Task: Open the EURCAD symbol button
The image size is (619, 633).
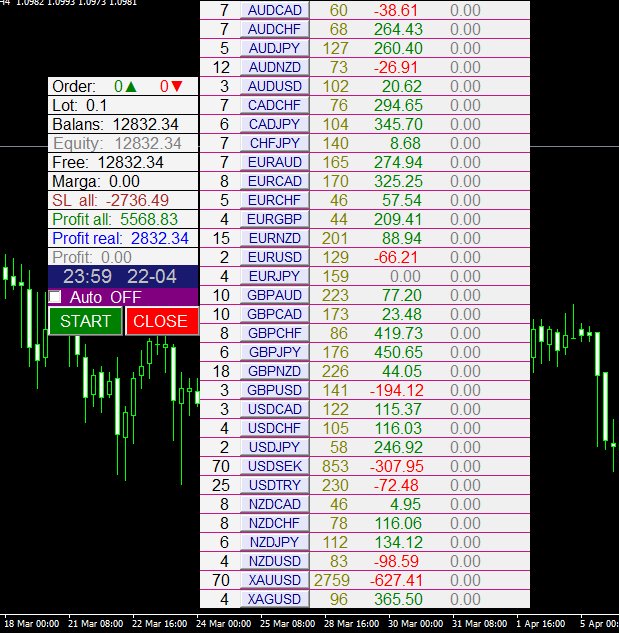Action: click(x=275, y=181)
